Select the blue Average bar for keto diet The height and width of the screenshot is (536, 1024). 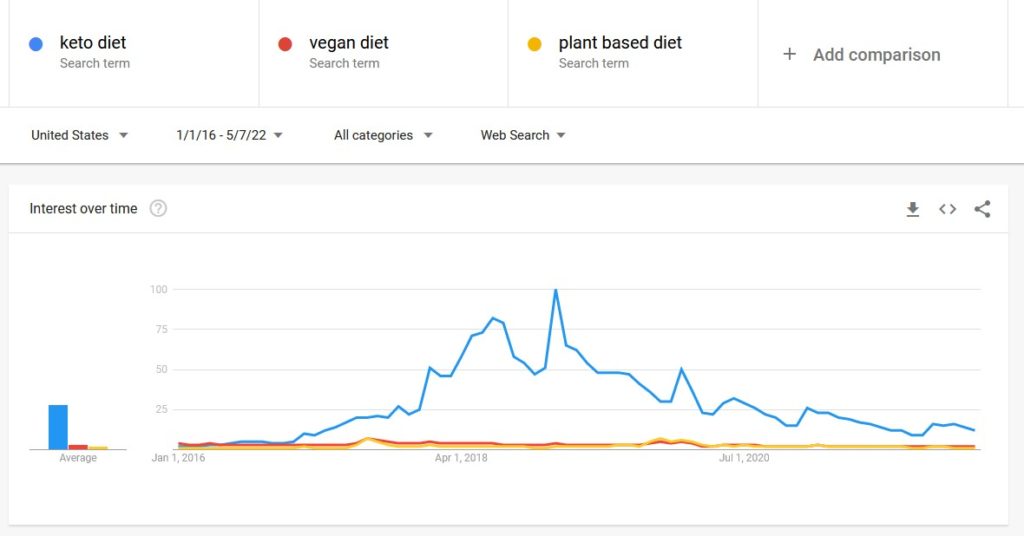[58, 427]
